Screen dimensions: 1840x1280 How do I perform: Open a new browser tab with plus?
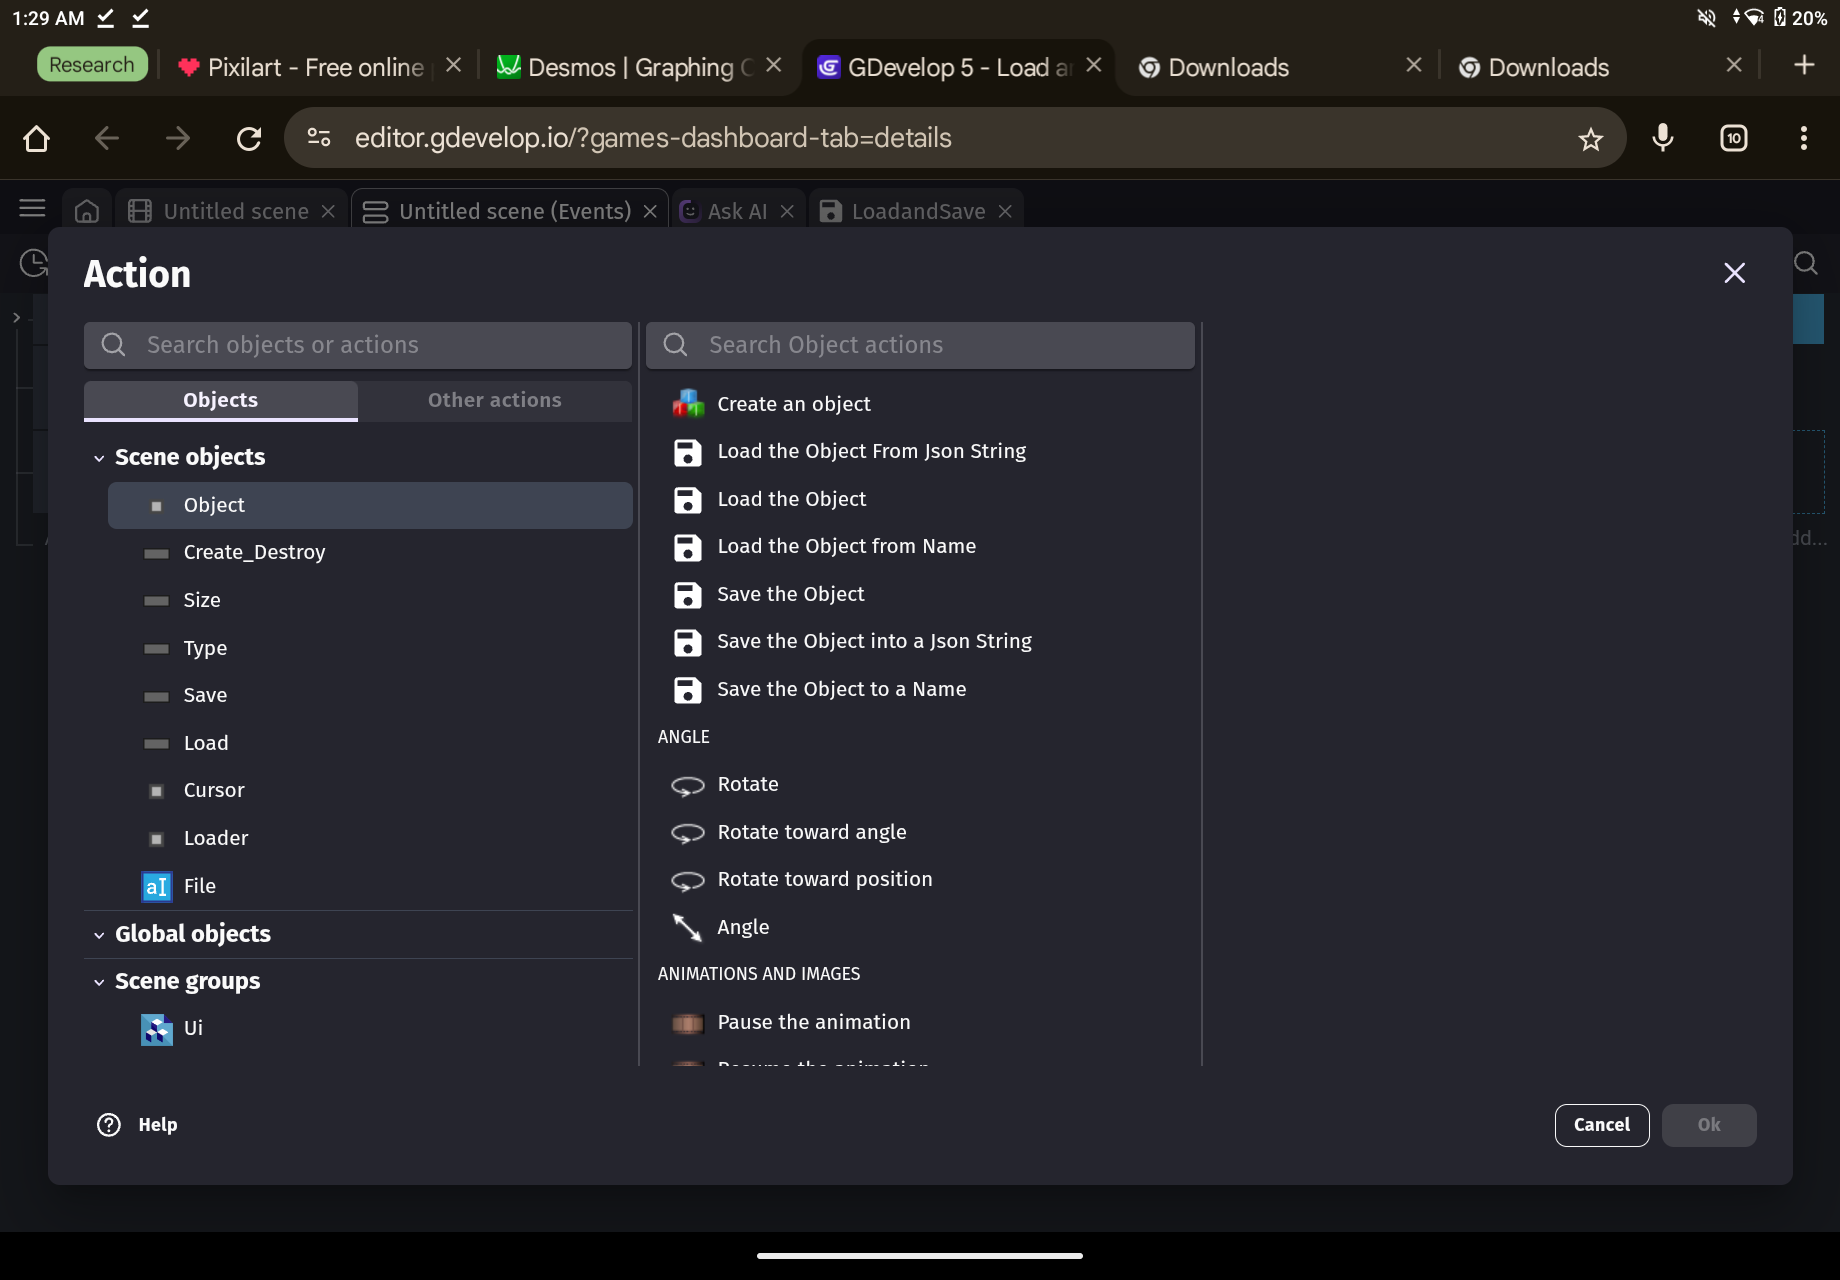click(x=1805, y=65)
